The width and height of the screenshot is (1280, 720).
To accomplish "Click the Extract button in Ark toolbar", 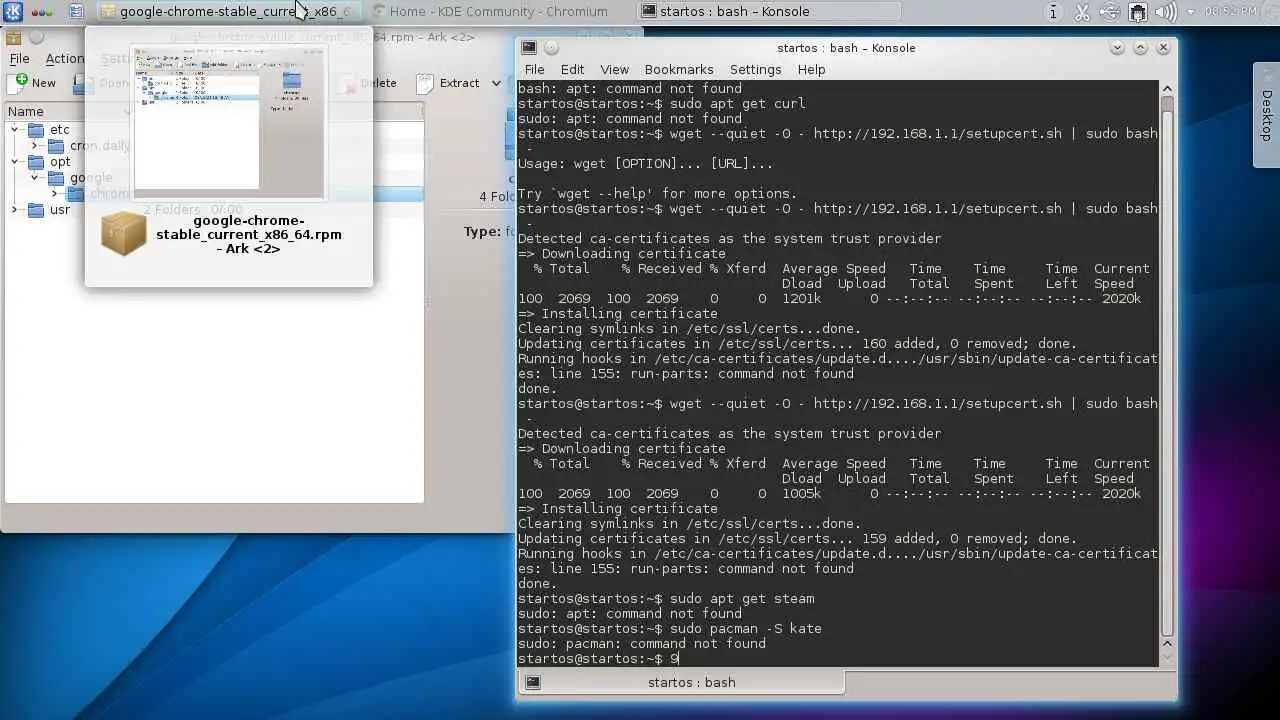I will tap(450, 83).
